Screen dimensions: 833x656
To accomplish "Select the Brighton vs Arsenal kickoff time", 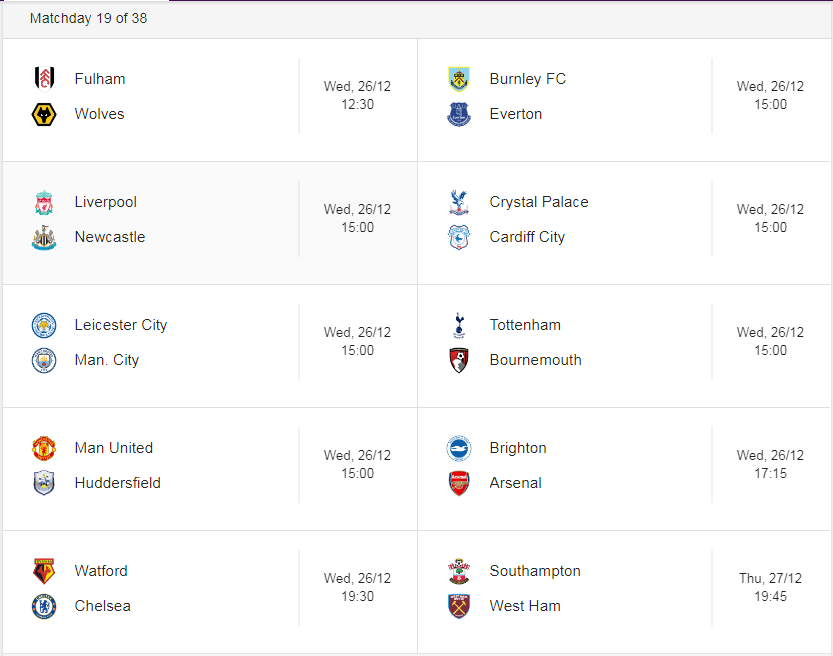I will [770, 473].
